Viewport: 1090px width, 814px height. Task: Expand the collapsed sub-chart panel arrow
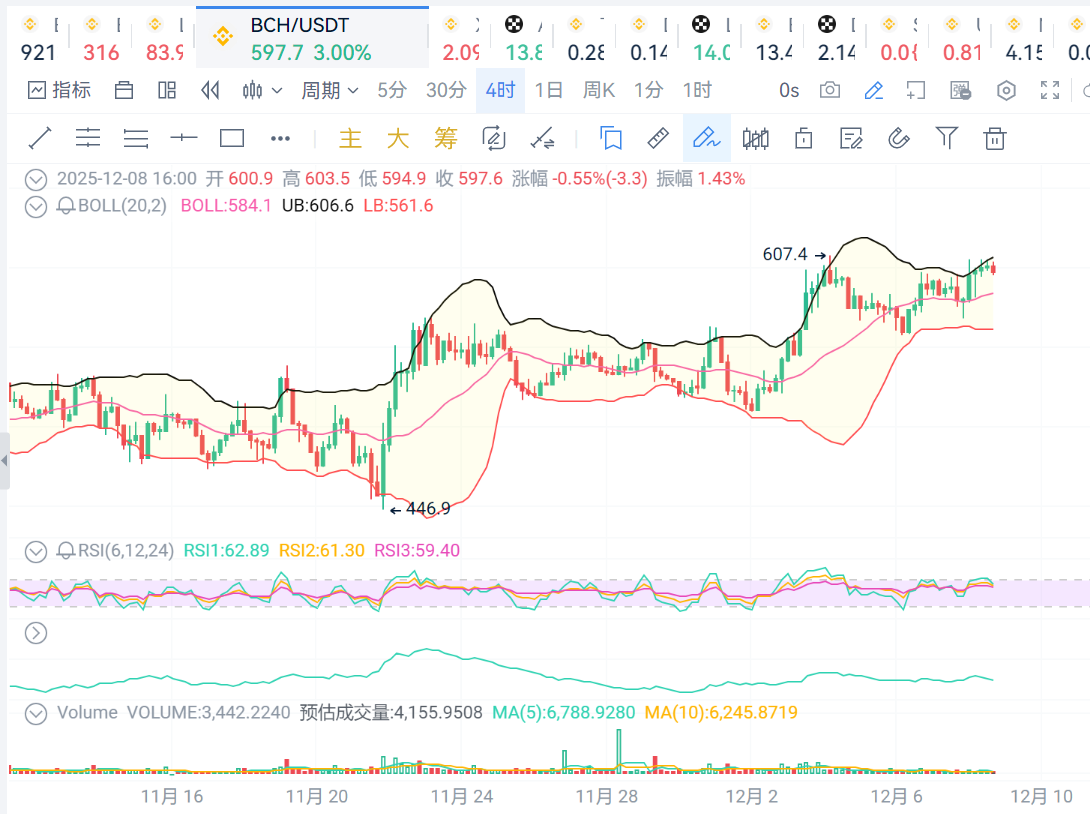click(x=36, y=632)
